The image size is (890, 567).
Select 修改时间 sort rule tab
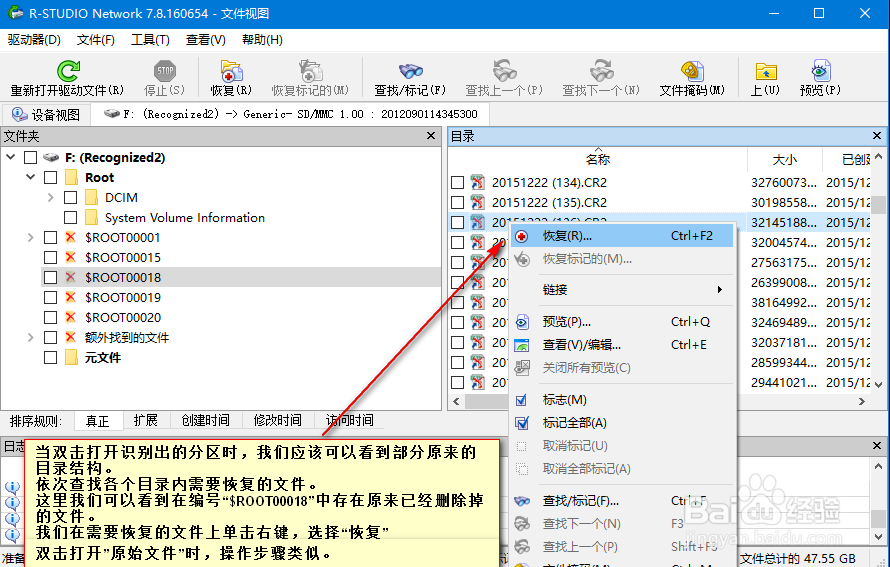point(278,421)
